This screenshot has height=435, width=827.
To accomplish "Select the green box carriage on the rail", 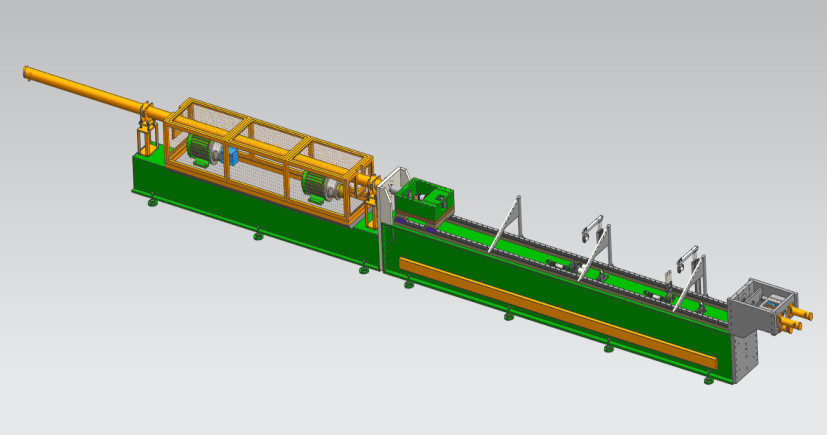I will click(x=424, y=199).
